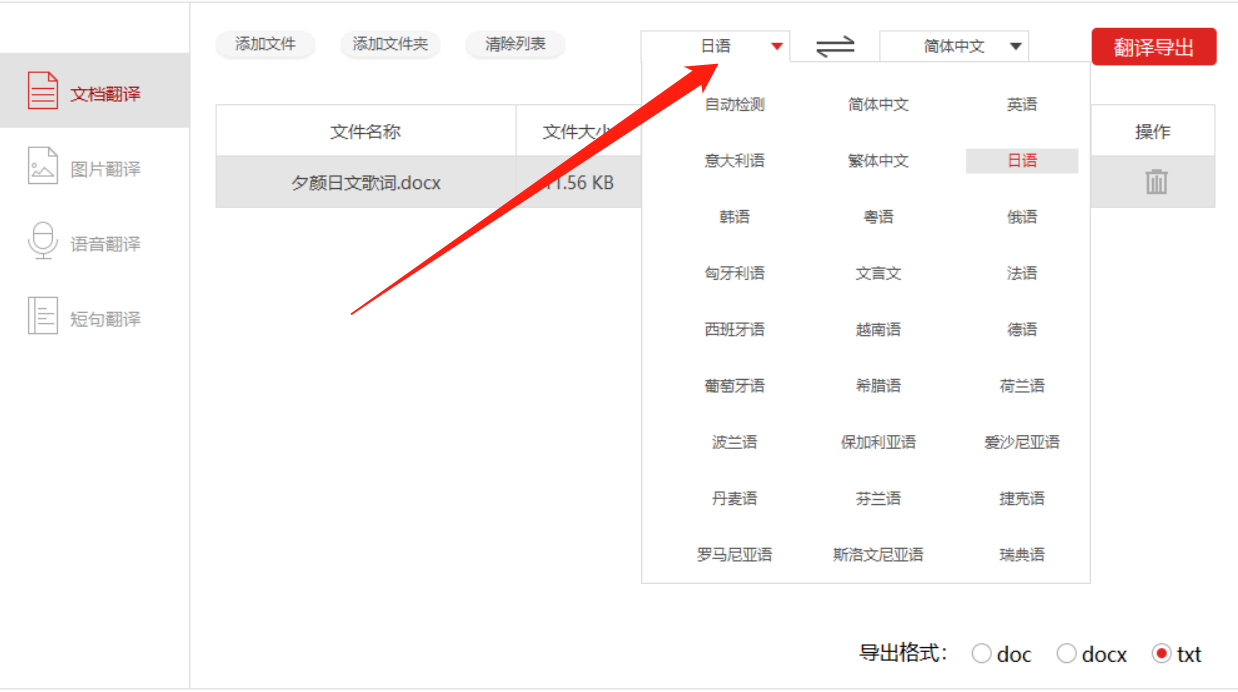Choose 荷兰语 from the language list
This screenshot has height=692, width=1238.
1022,385
